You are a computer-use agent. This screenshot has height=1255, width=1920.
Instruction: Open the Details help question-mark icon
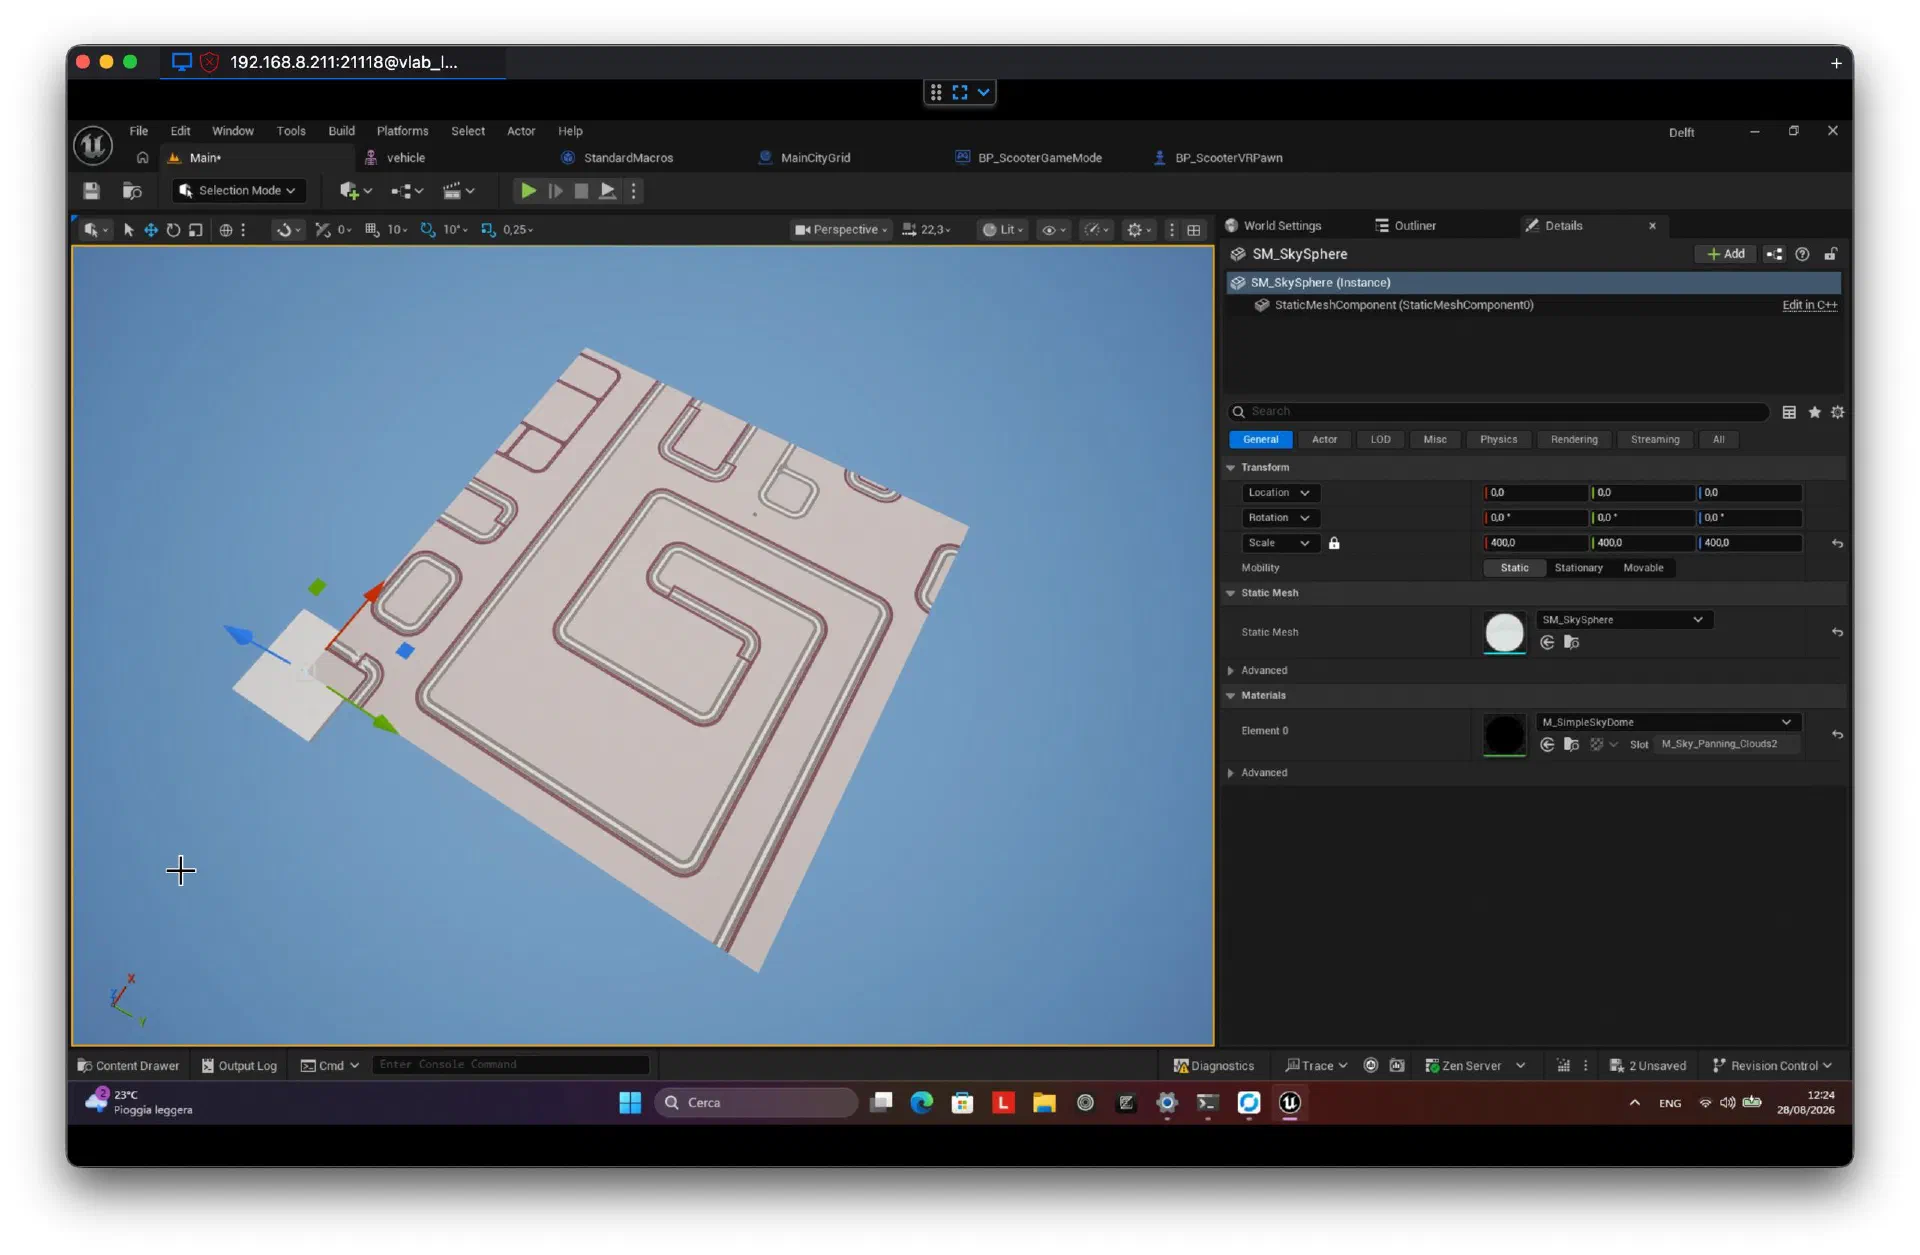pos(1802,254)
